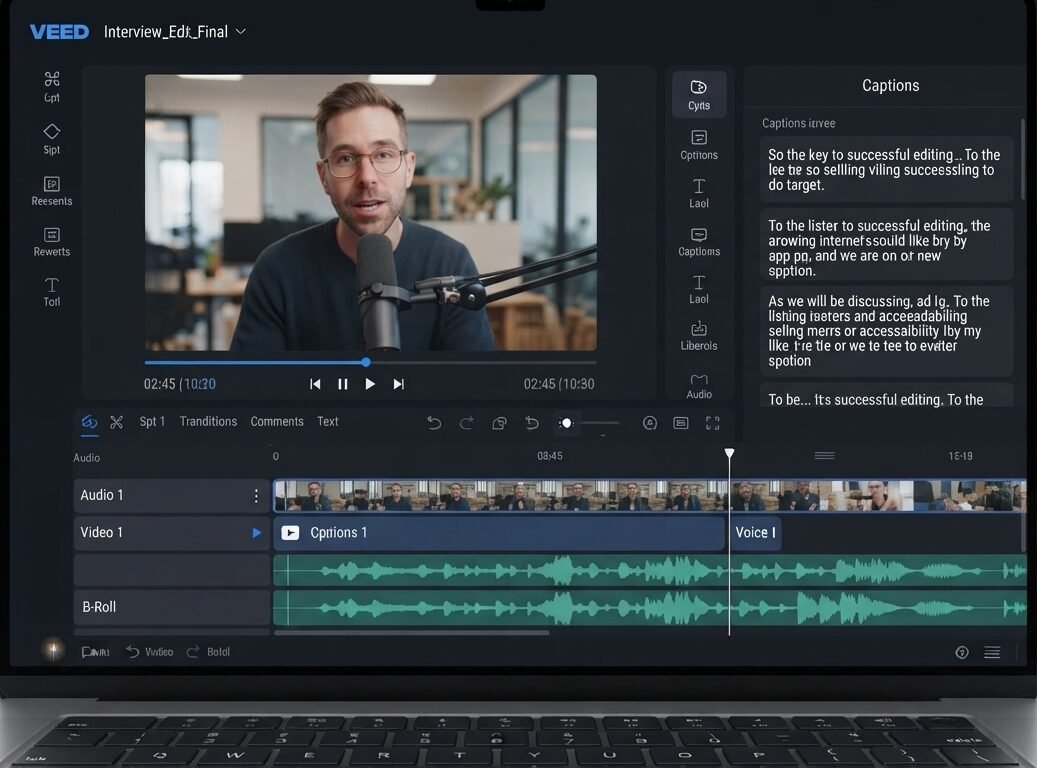Click the timeline horizontal scrollbar

411,633
